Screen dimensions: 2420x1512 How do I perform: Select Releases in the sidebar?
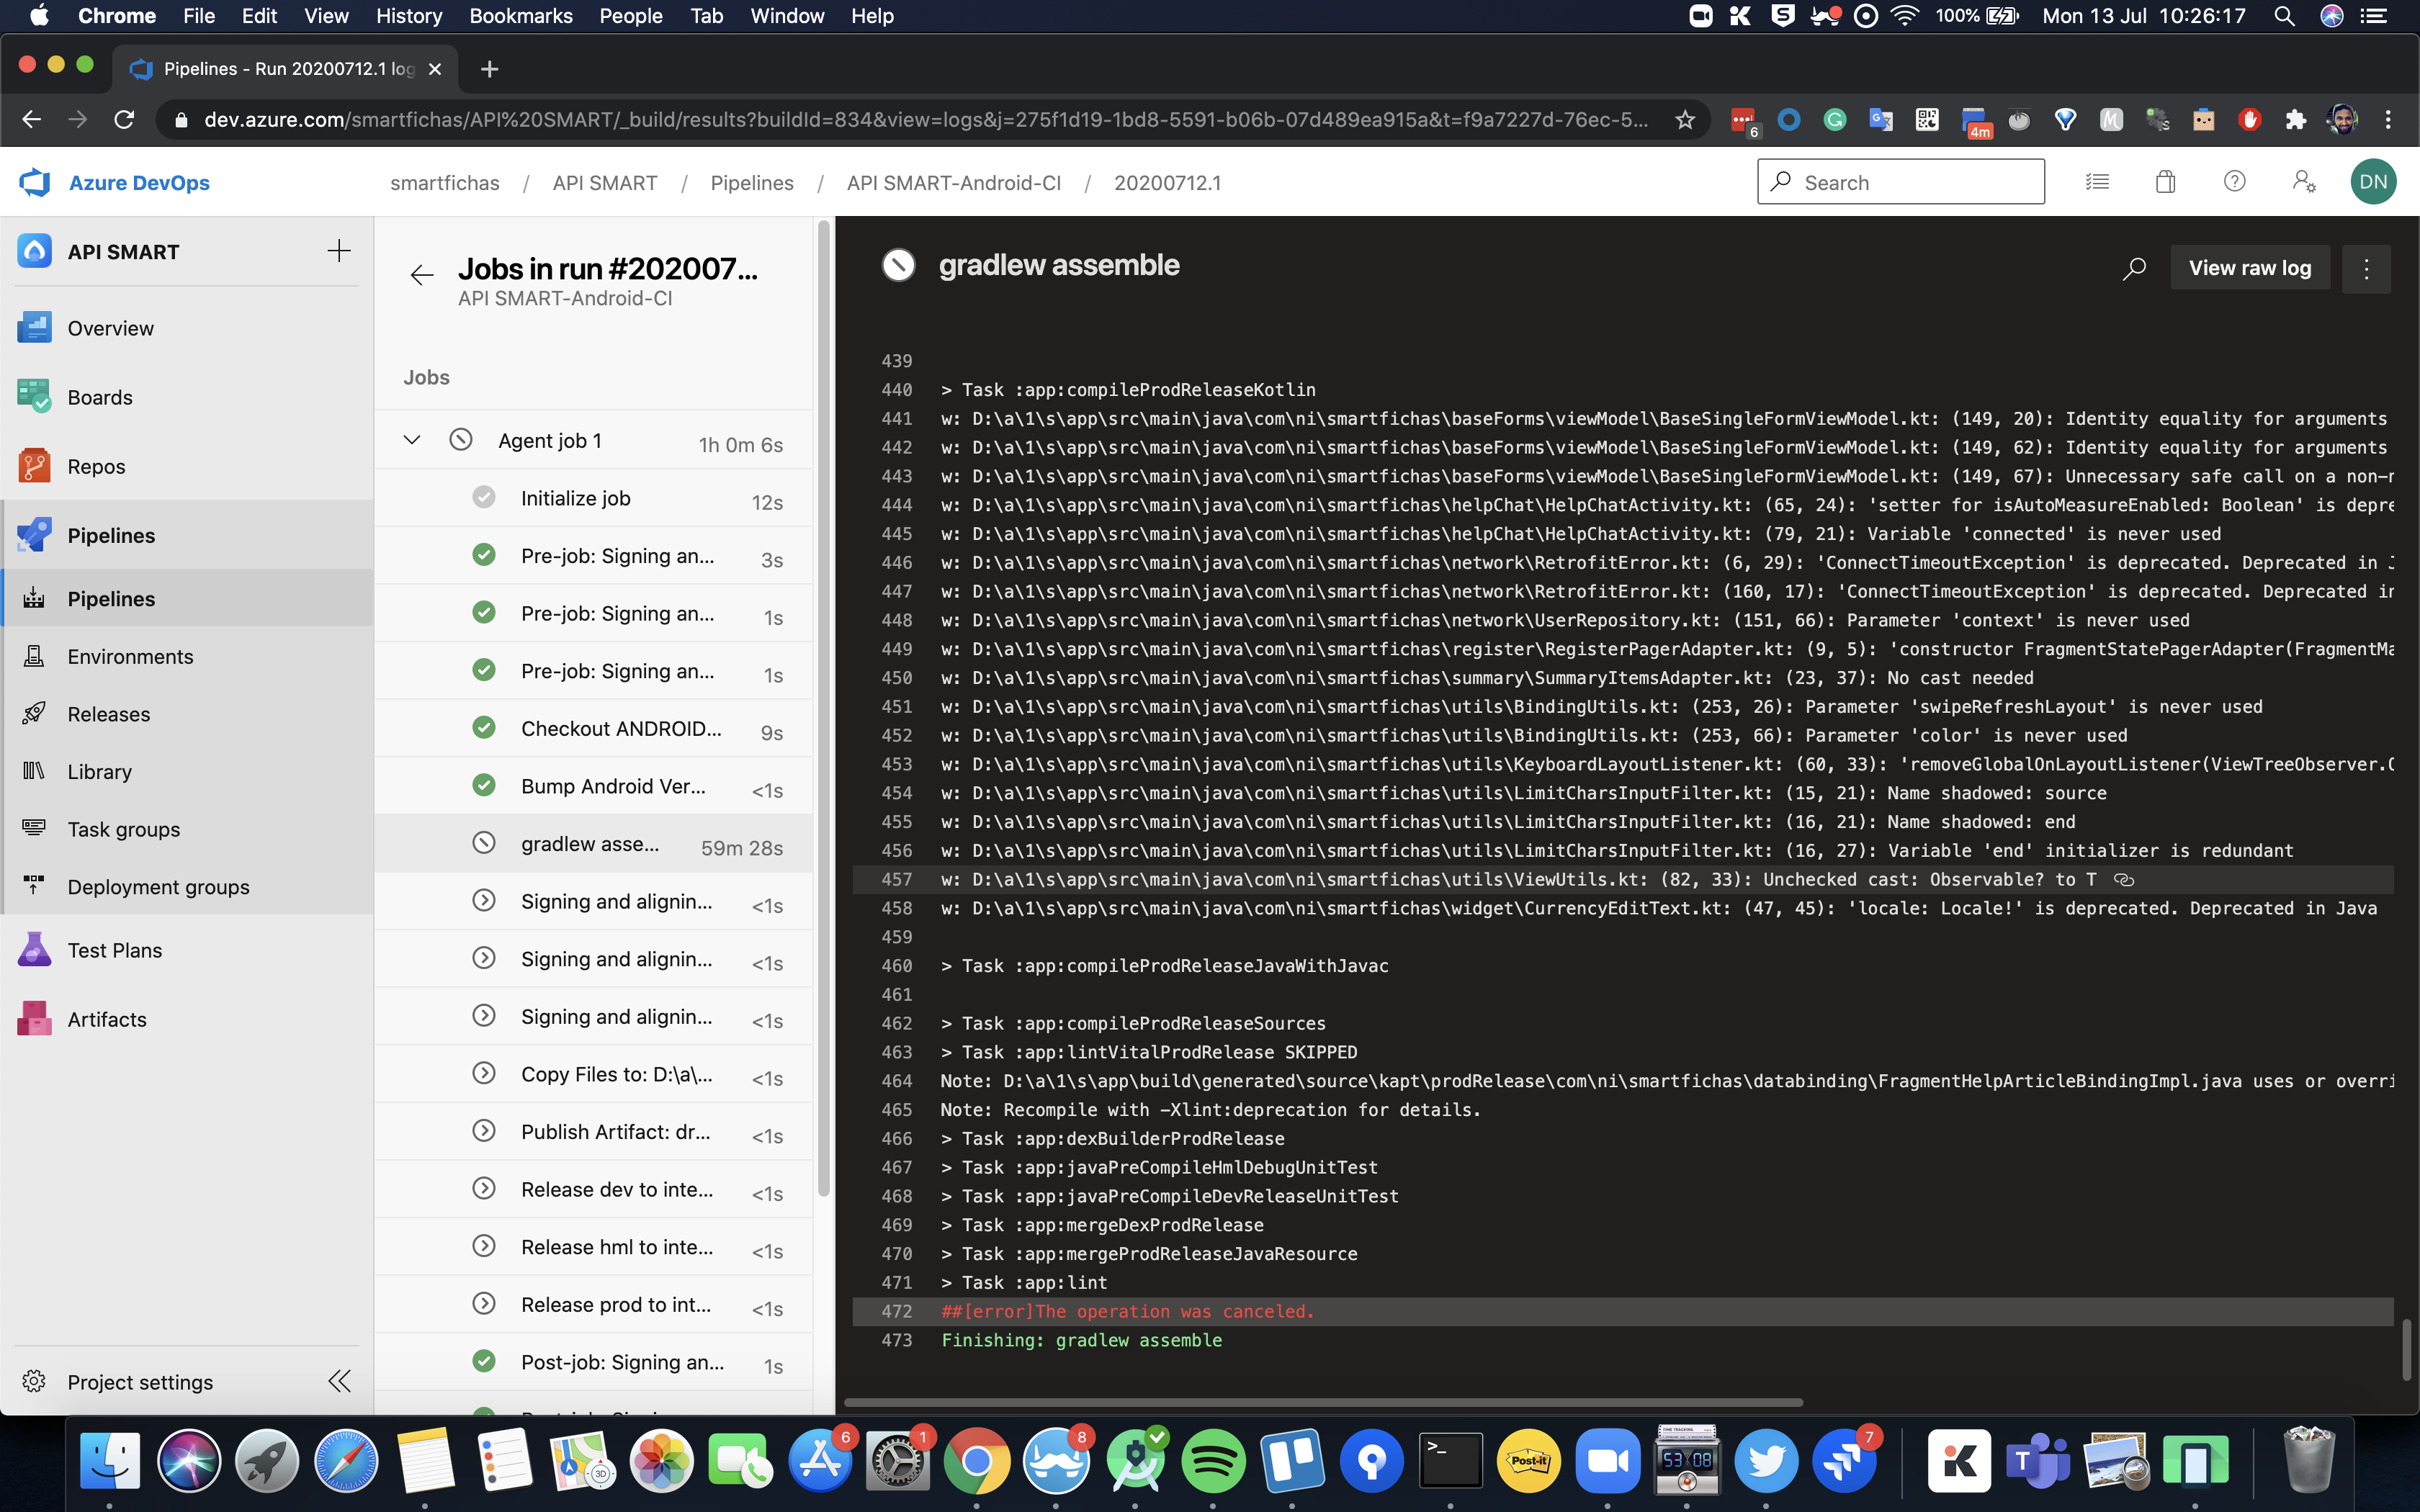click(x=108, y=713)
